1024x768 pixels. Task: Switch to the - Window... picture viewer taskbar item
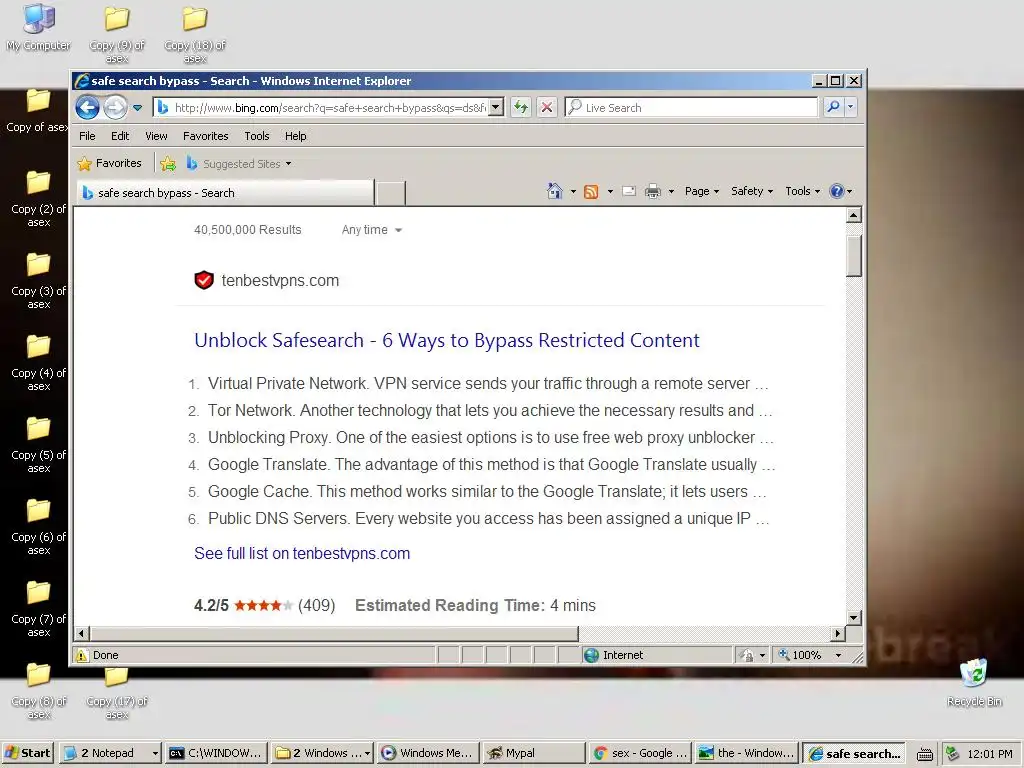(746, 753)
